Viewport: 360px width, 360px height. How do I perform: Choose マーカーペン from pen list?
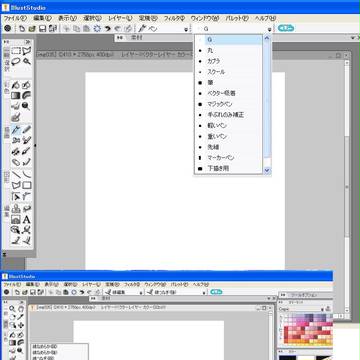pos(228,158)
